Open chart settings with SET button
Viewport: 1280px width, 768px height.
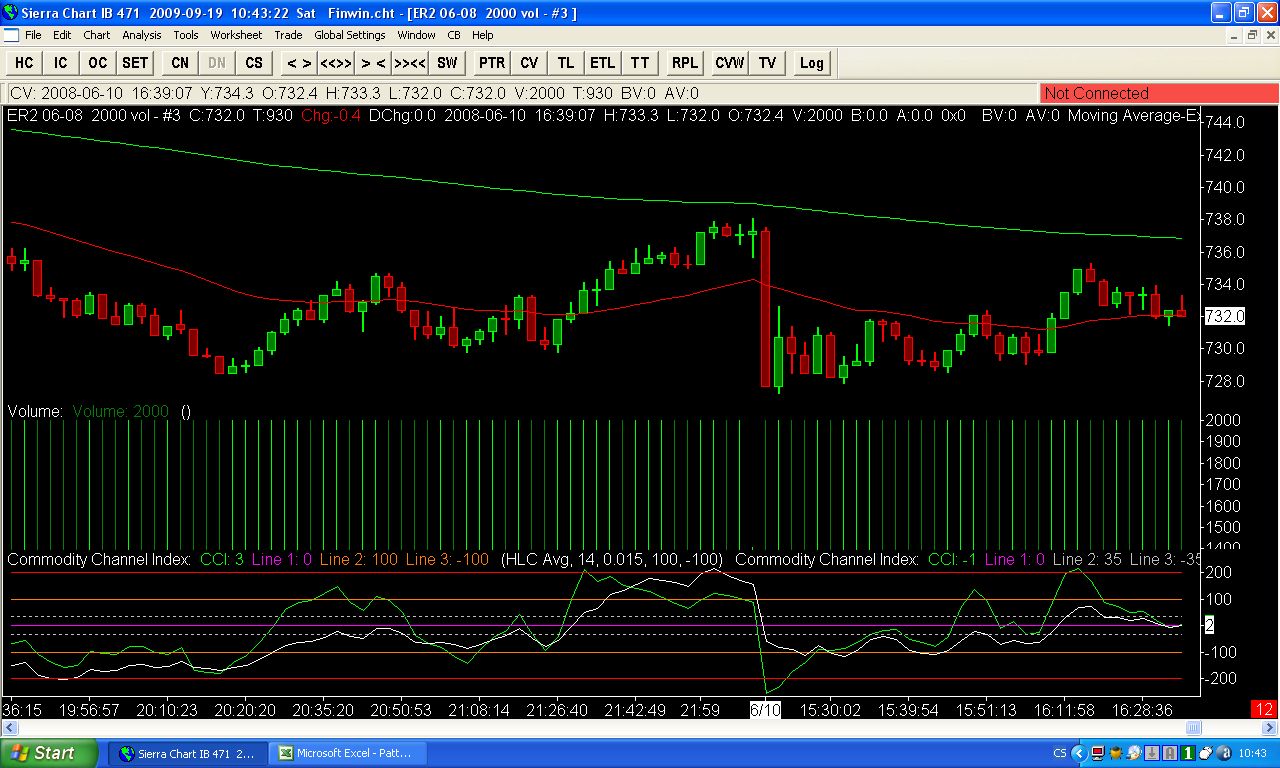click(x=135, y=63)
